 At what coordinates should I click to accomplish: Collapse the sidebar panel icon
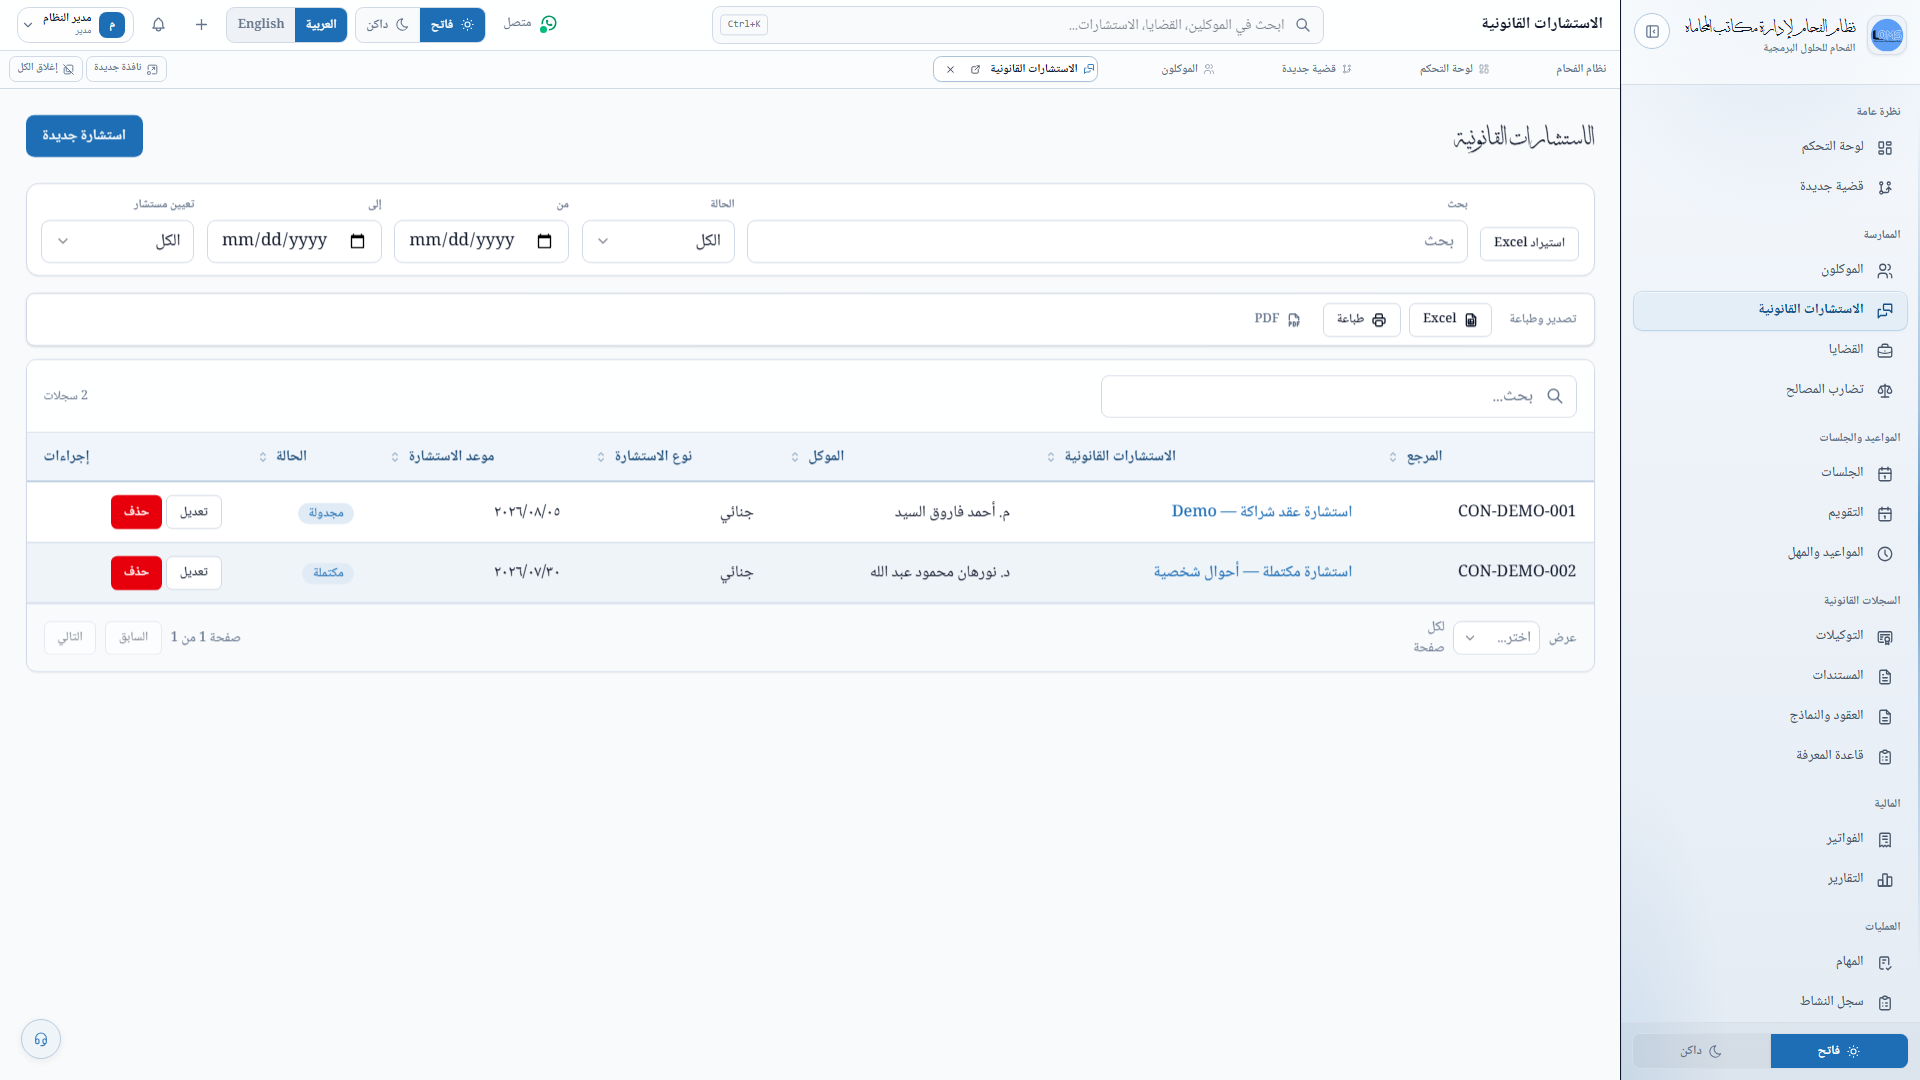tap(1652, 32)
